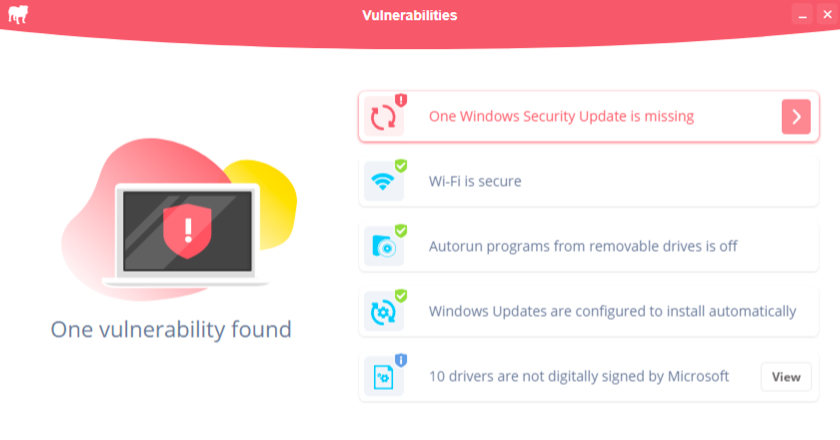Click the green checkmark badge on Wi-Fi icon
This screenshot has height=440, width=840.
coord(401,166)
